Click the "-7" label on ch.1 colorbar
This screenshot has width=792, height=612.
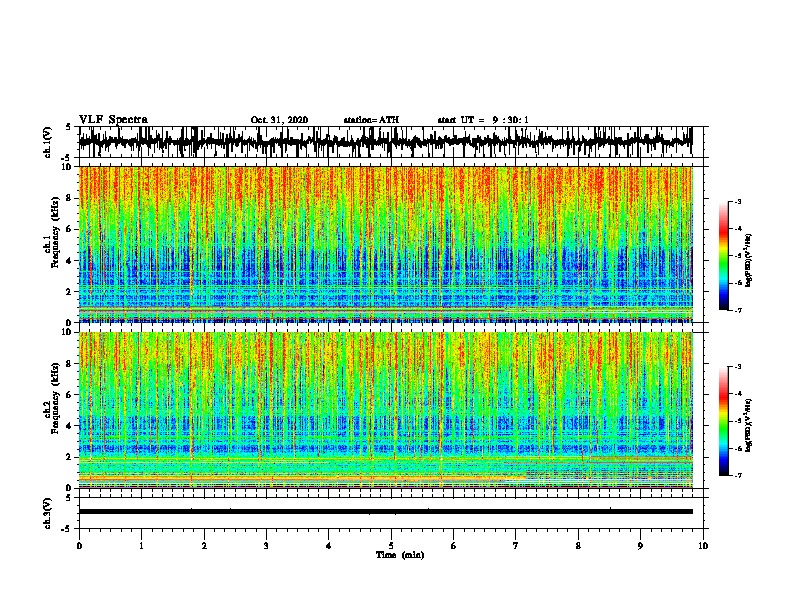(x=738, y=310)
